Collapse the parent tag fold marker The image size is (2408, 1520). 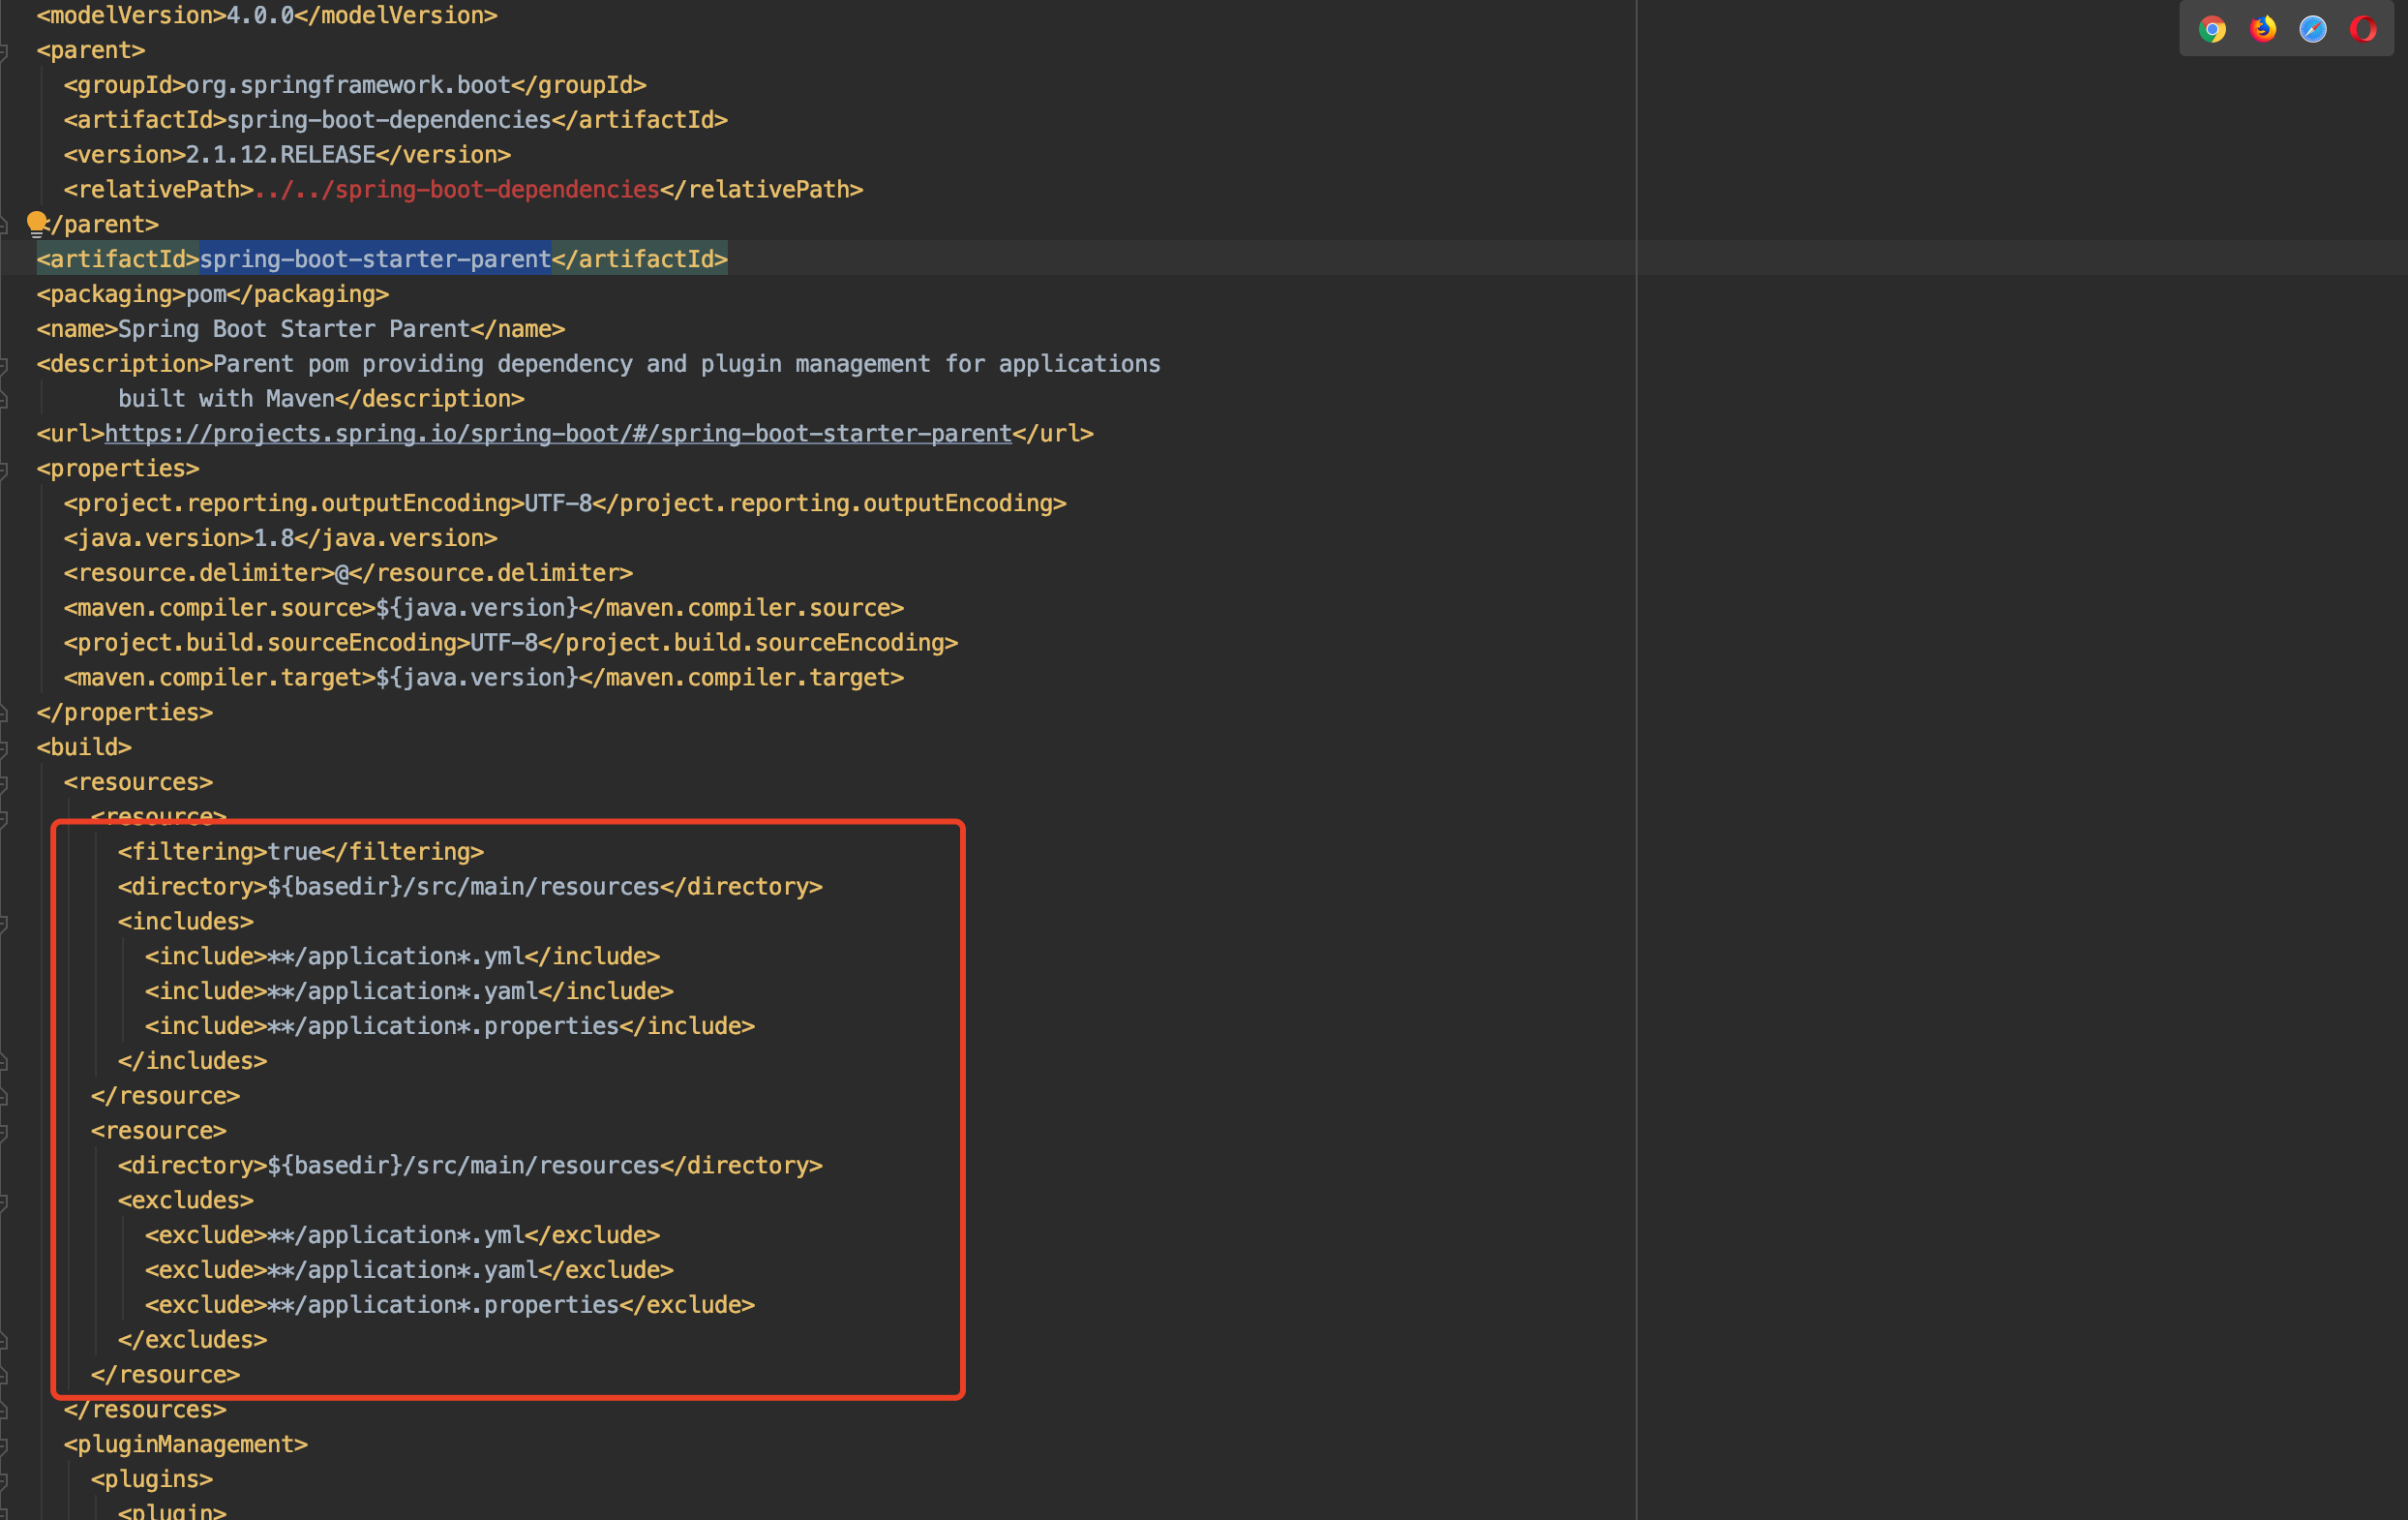4,51
